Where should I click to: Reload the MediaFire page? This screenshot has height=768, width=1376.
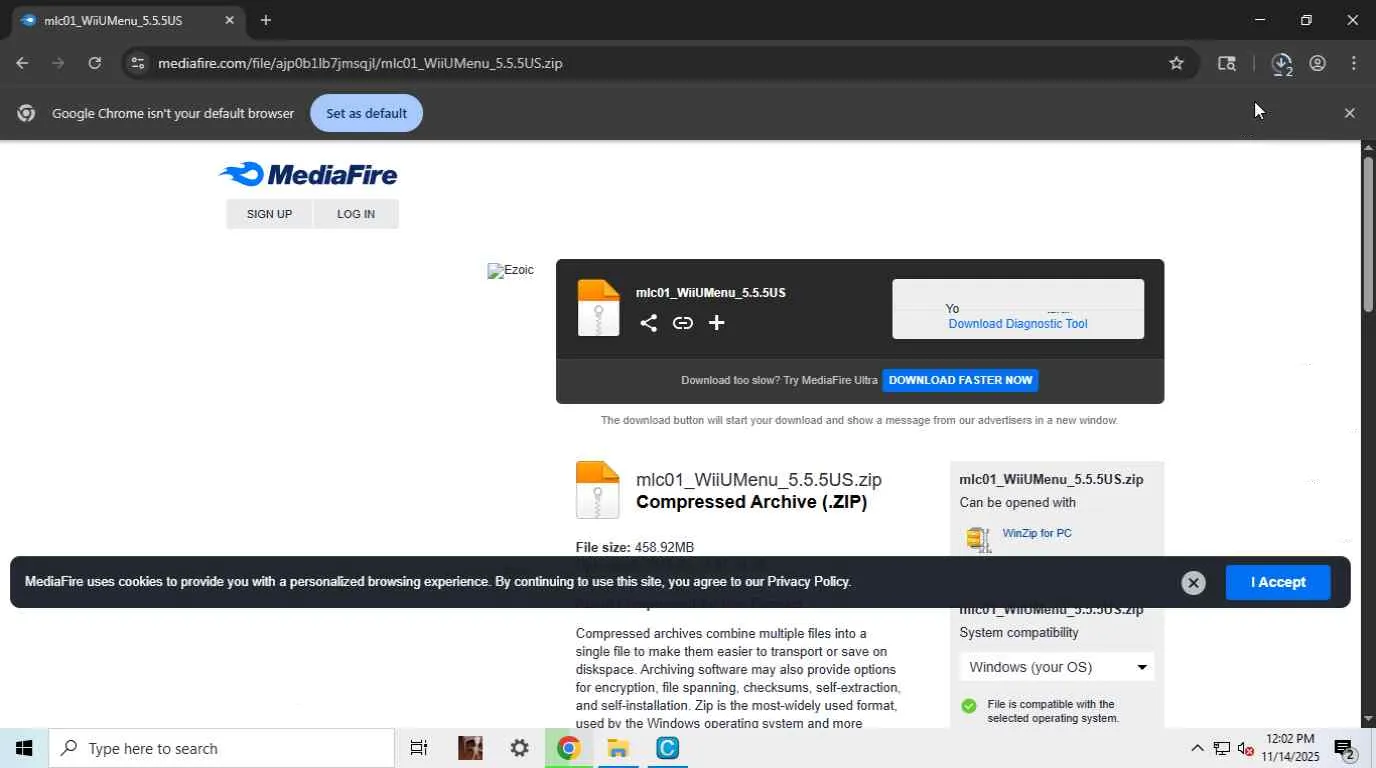coord(94,63)
